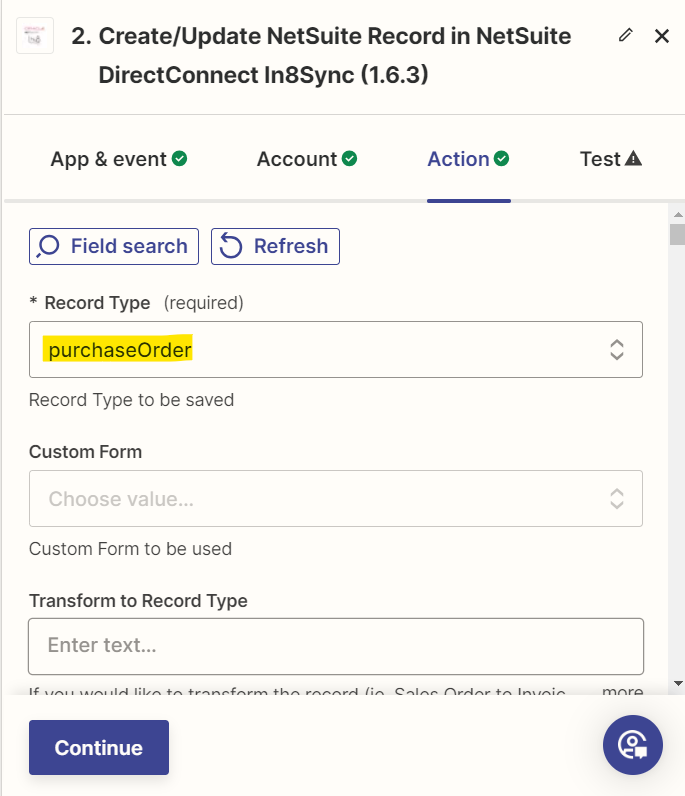
Task: Click the scrollbar down arrow
Action: click(x=677, y=682)
